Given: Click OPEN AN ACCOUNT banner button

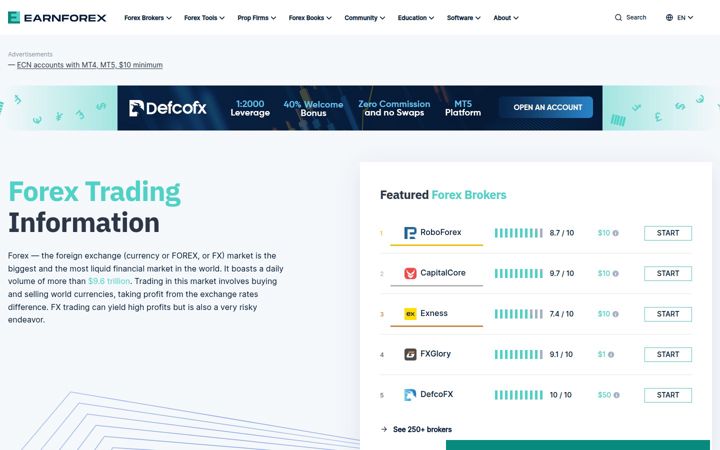Looking at the screenshot, I should [546, 107].
